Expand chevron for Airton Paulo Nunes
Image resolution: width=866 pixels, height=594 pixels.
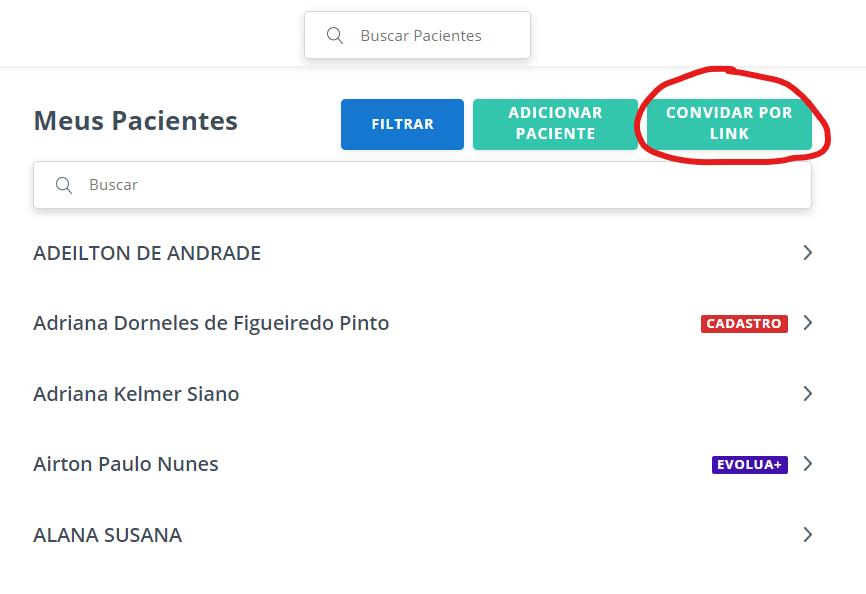pyautogui.click(x=807, y=464)
